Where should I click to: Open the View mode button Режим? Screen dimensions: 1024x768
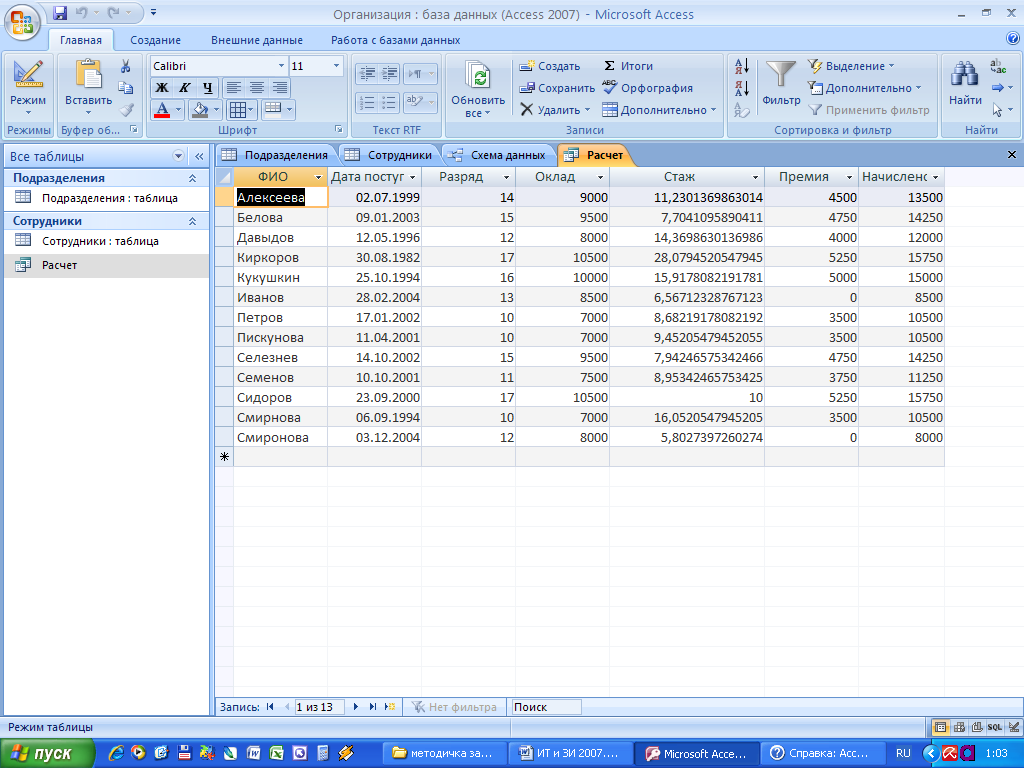click(28, 87)
